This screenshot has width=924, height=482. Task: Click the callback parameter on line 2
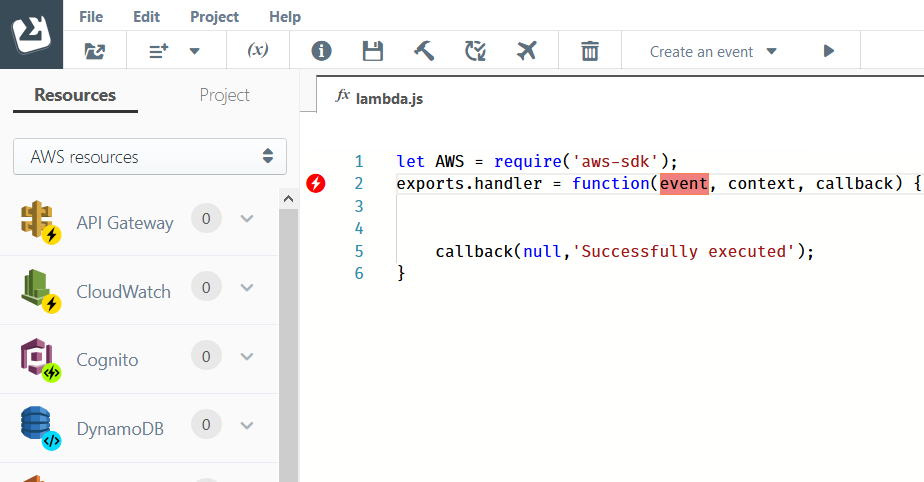click(854, 184)
